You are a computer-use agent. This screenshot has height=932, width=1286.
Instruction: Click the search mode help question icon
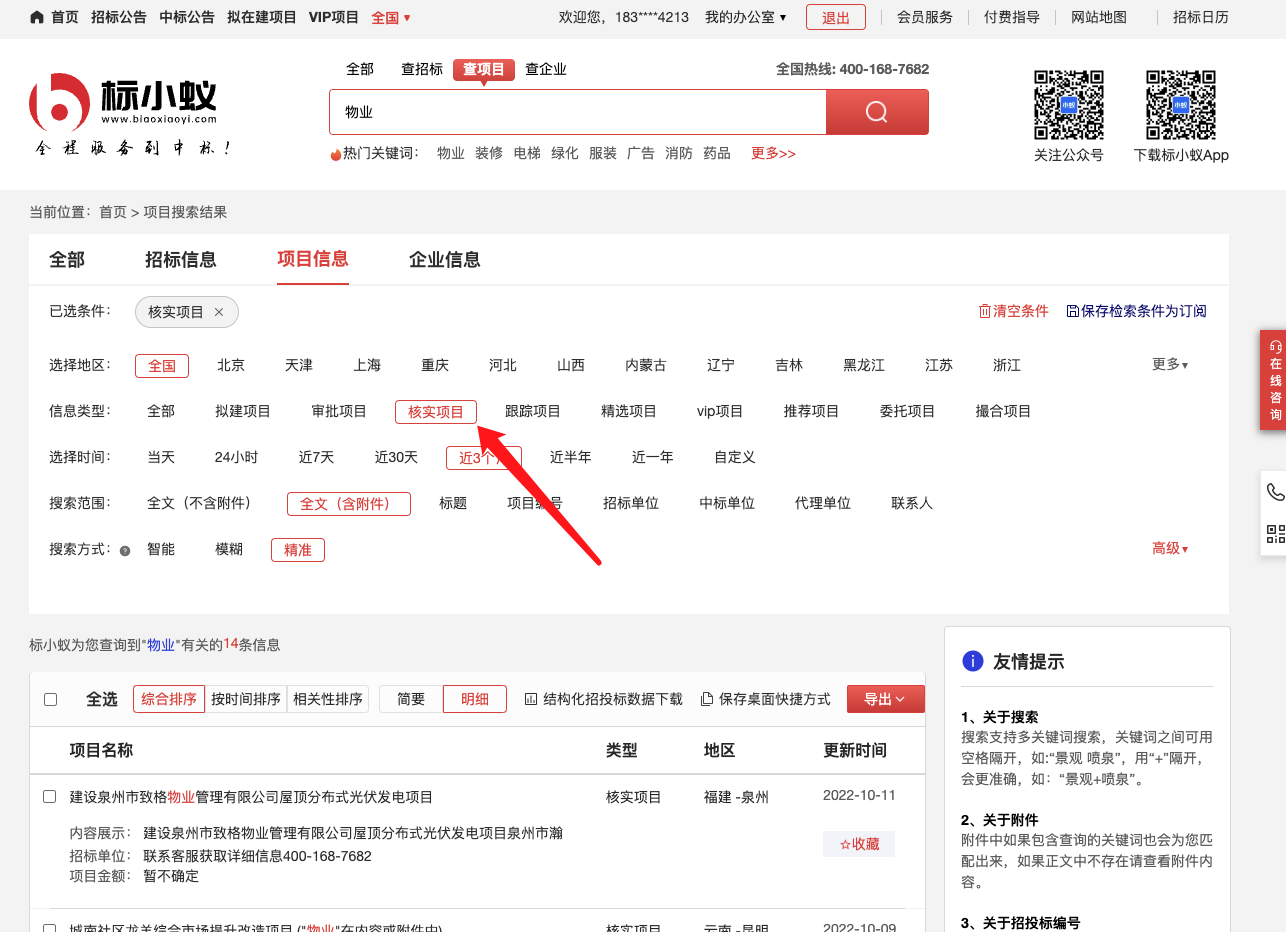click(125, 550)
